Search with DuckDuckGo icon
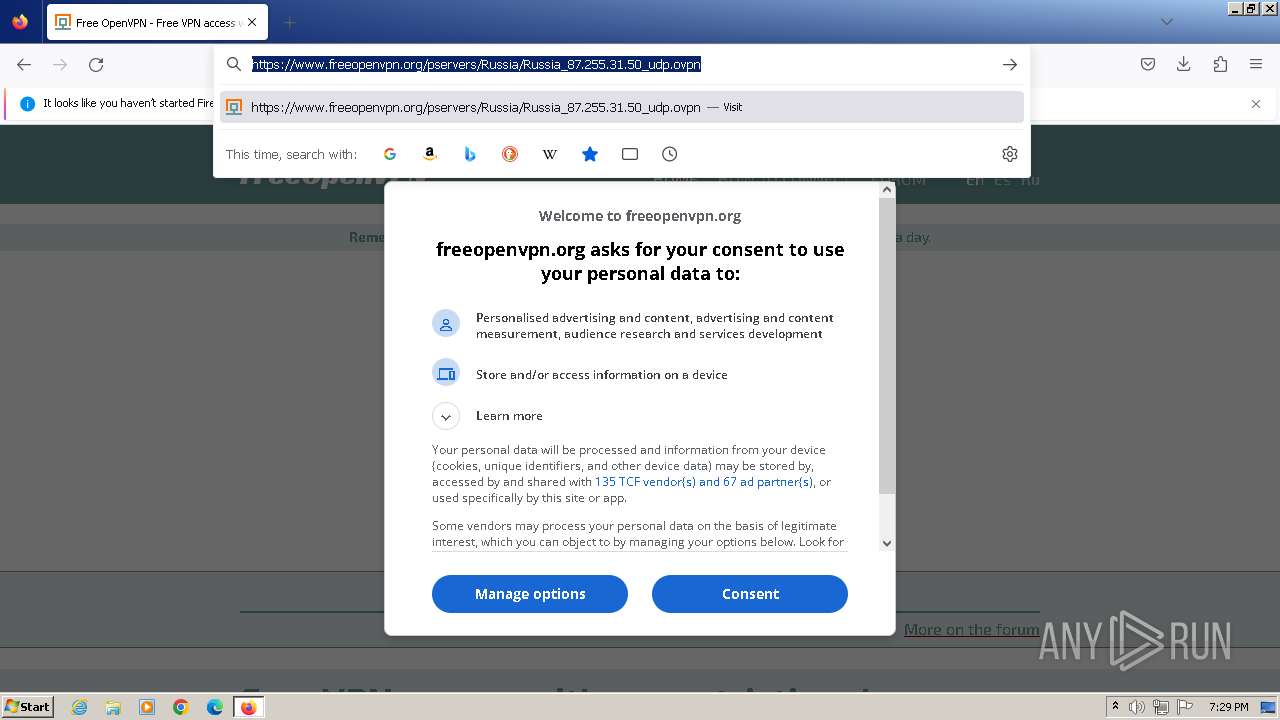Image resolution: width=1280 pixels, height=720 pixels. (510, 154)
